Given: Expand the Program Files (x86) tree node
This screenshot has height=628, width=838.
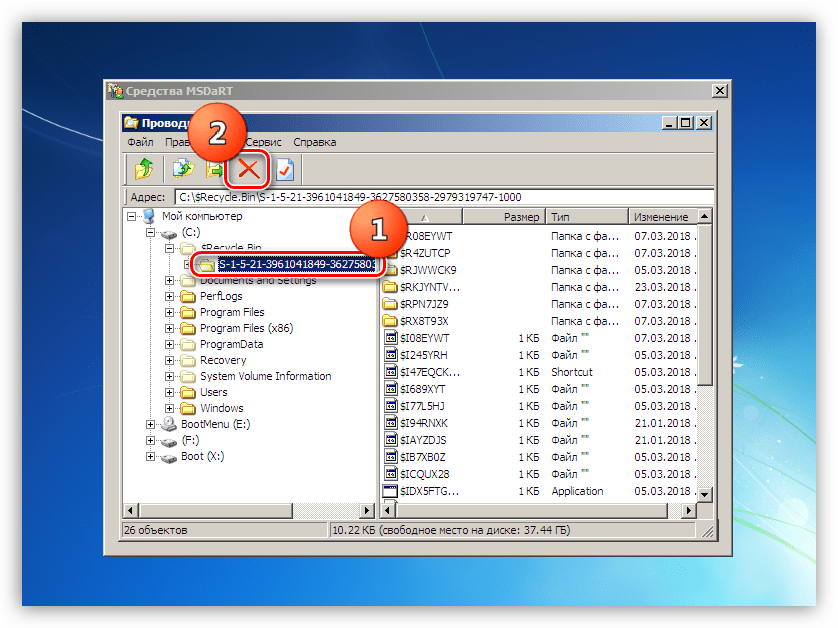Looking at the screenshot, I should [170, 329].
